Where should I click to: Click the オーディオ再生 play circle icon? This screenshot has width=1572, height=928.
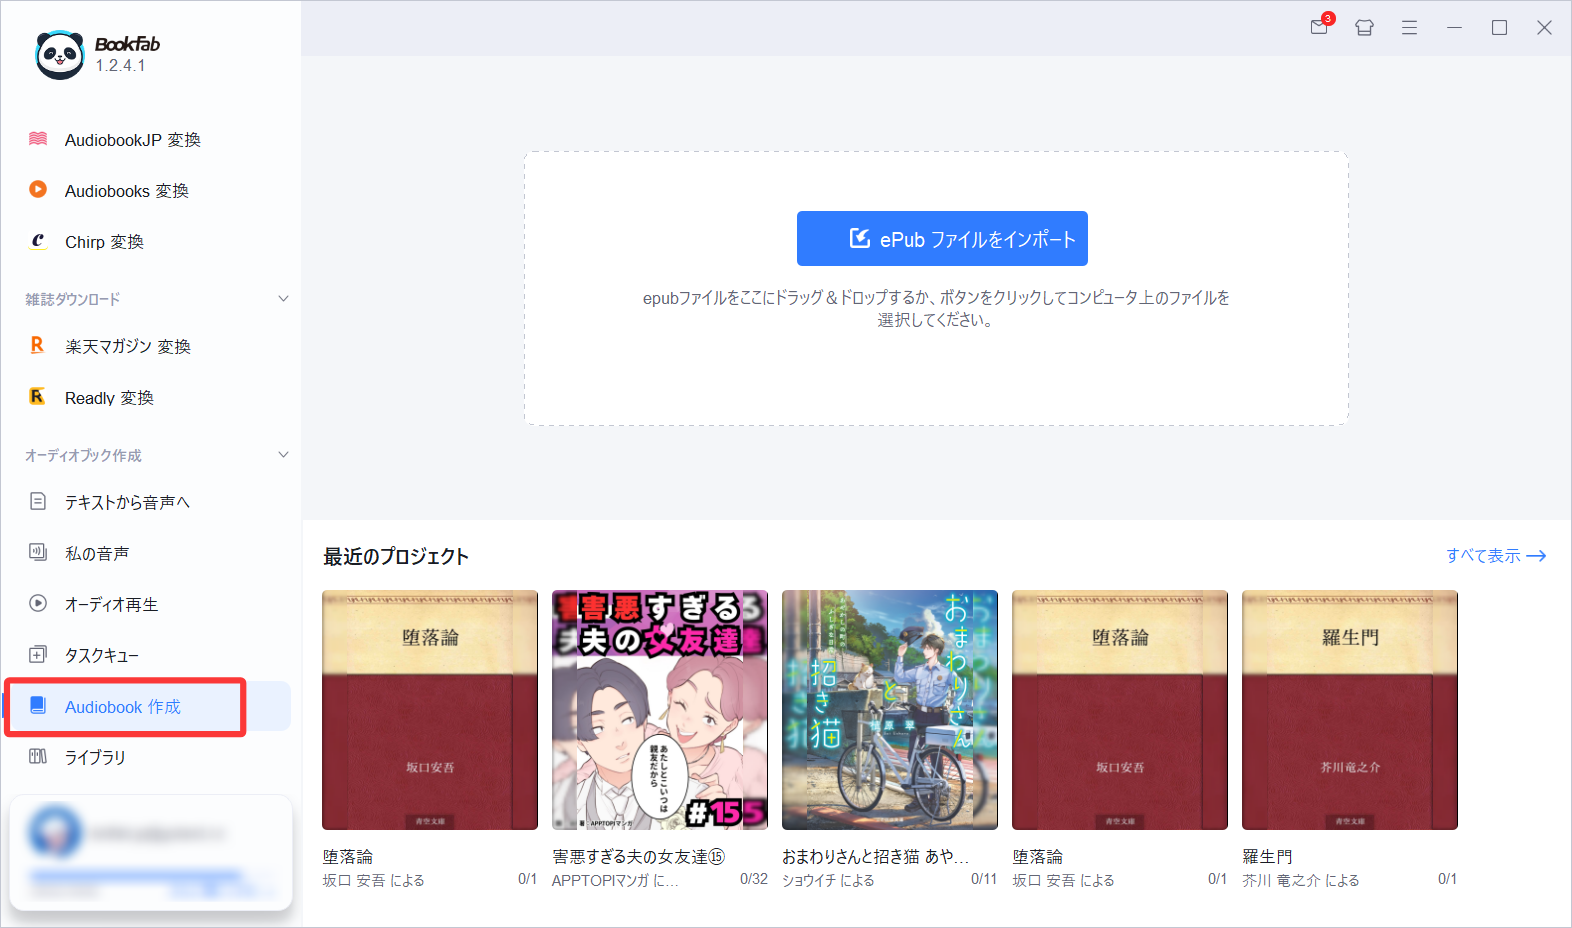[38, 603]
